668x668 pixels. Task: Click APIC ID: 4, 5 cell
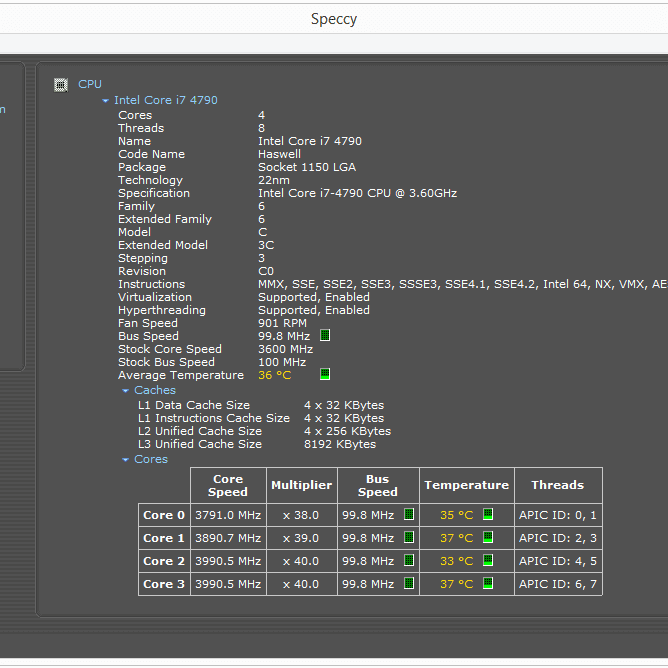(558, 561)
